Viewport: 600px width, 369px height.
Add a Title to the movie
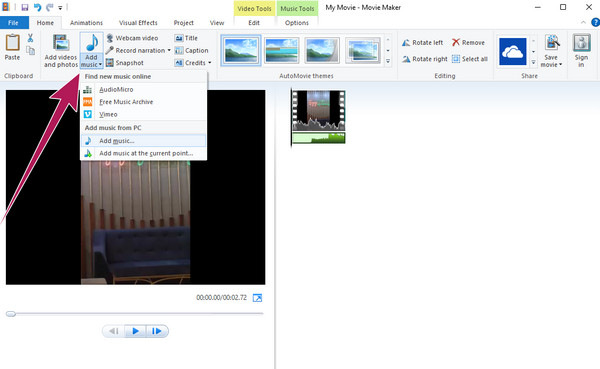pos(186,38)
